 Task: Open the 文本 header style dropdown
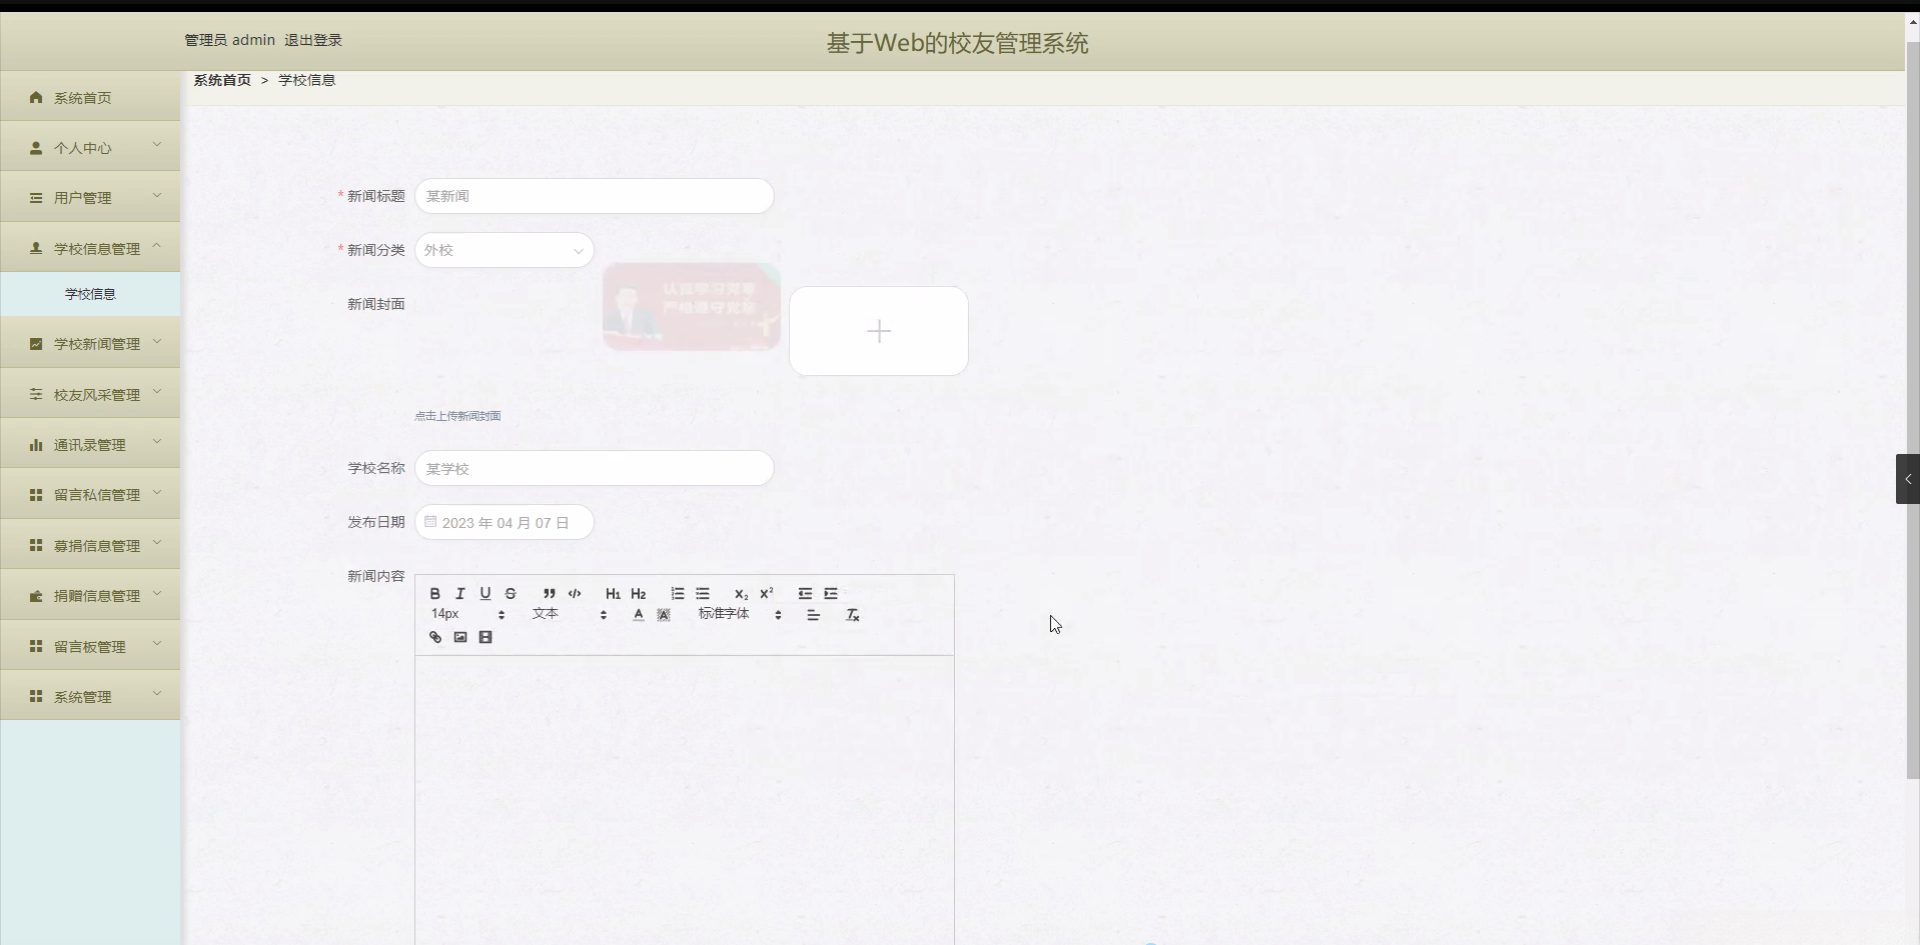pyautogui.click(x=569, y=614)
